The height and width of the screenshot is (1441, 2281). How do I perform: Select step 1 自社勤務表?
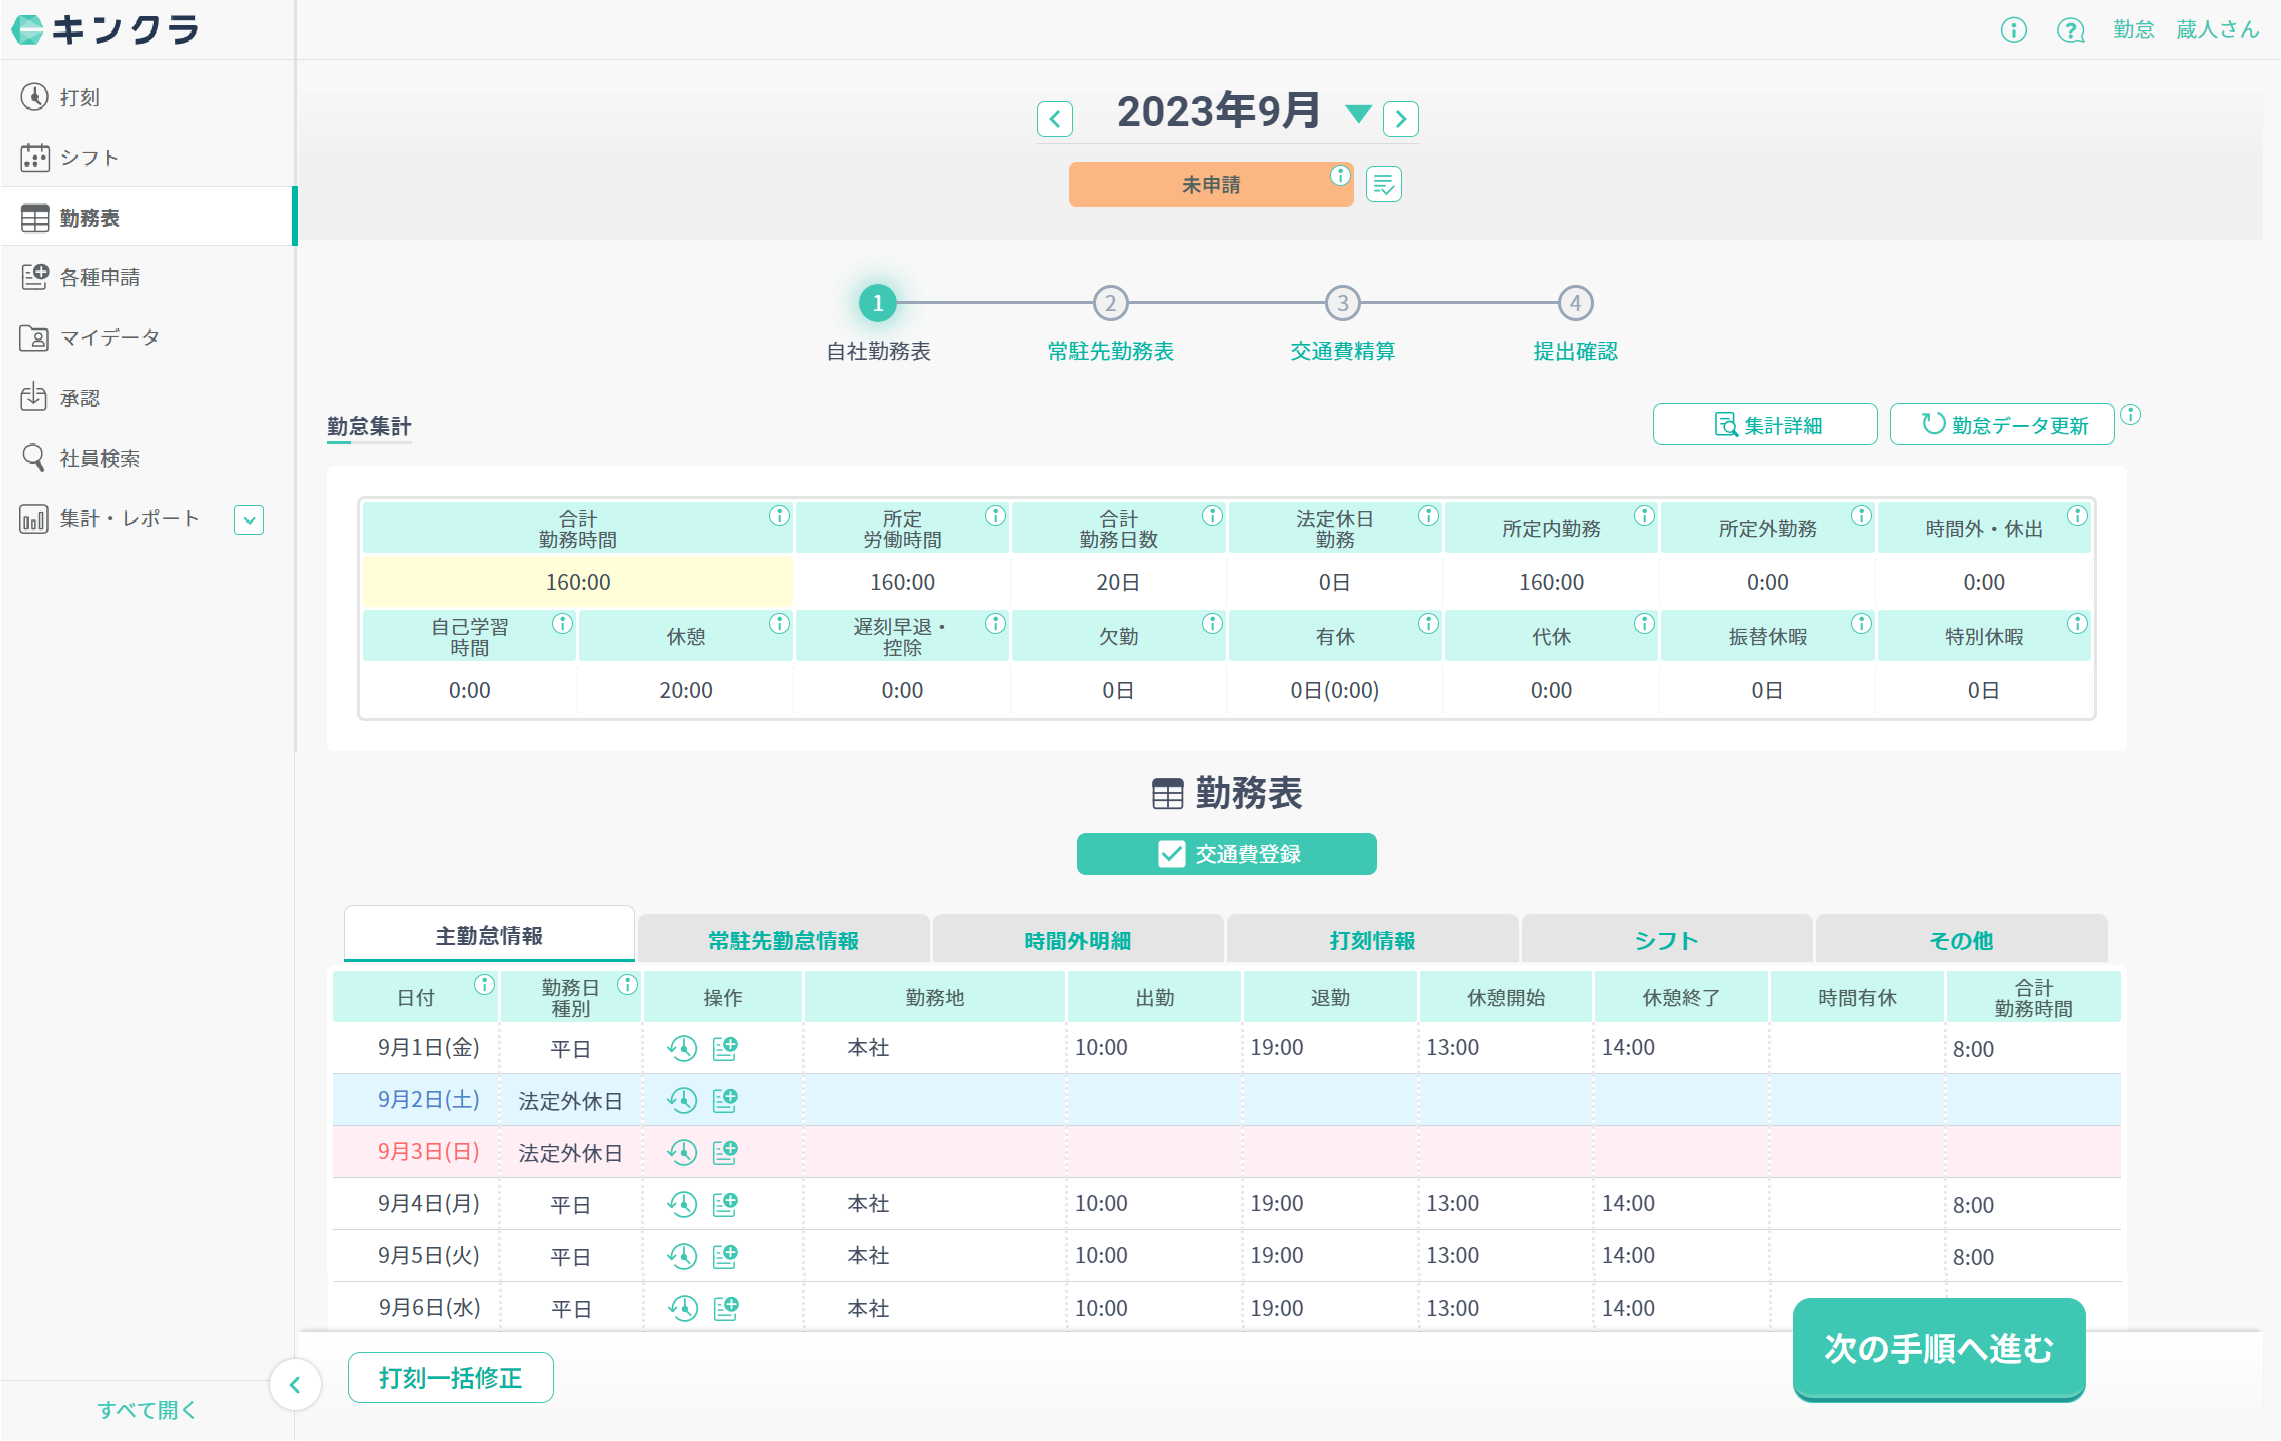878,303
